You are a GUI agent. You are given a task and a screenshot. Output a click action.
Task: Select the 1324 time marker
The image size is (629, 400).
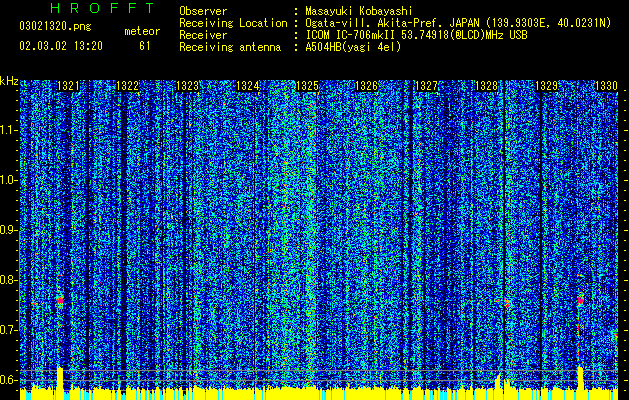pos(247,86)
